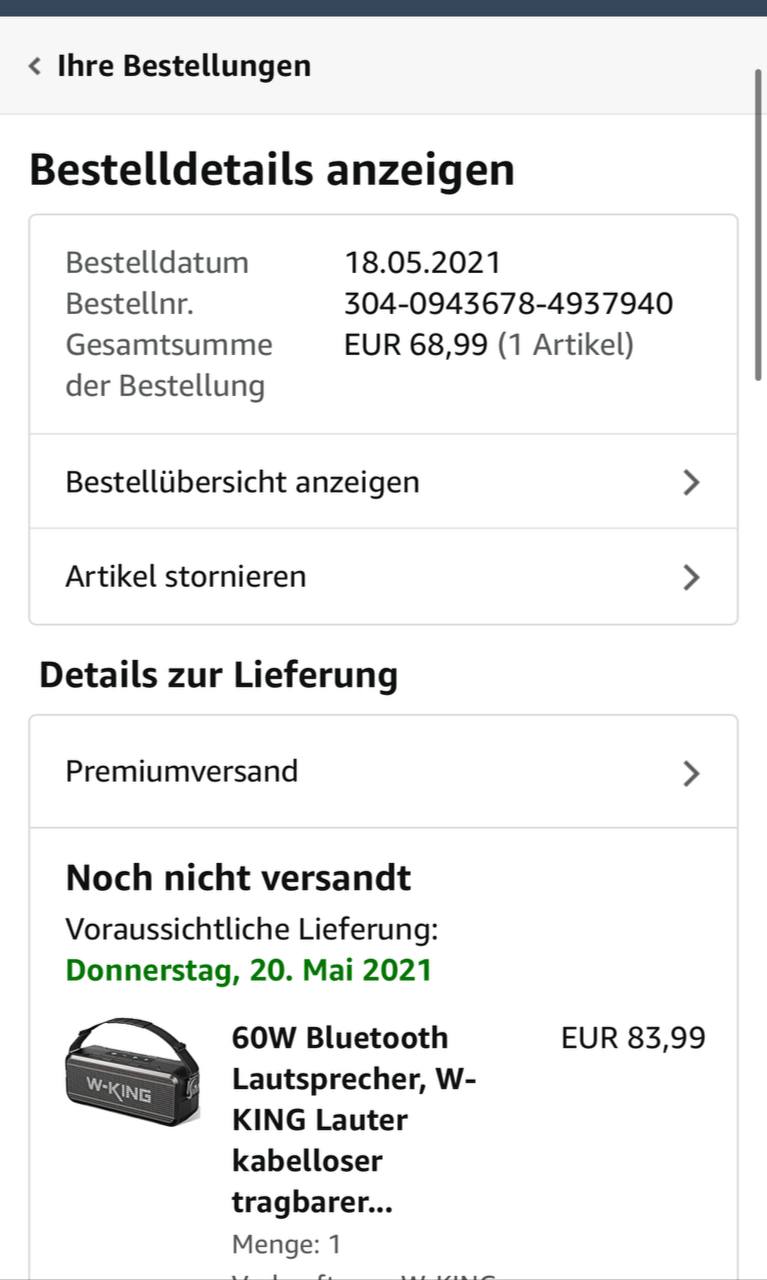Image resolution: width=767 pixels, height=1280 pixels.
Task: Select Artikel stornieren option
Action: (186, 577)
